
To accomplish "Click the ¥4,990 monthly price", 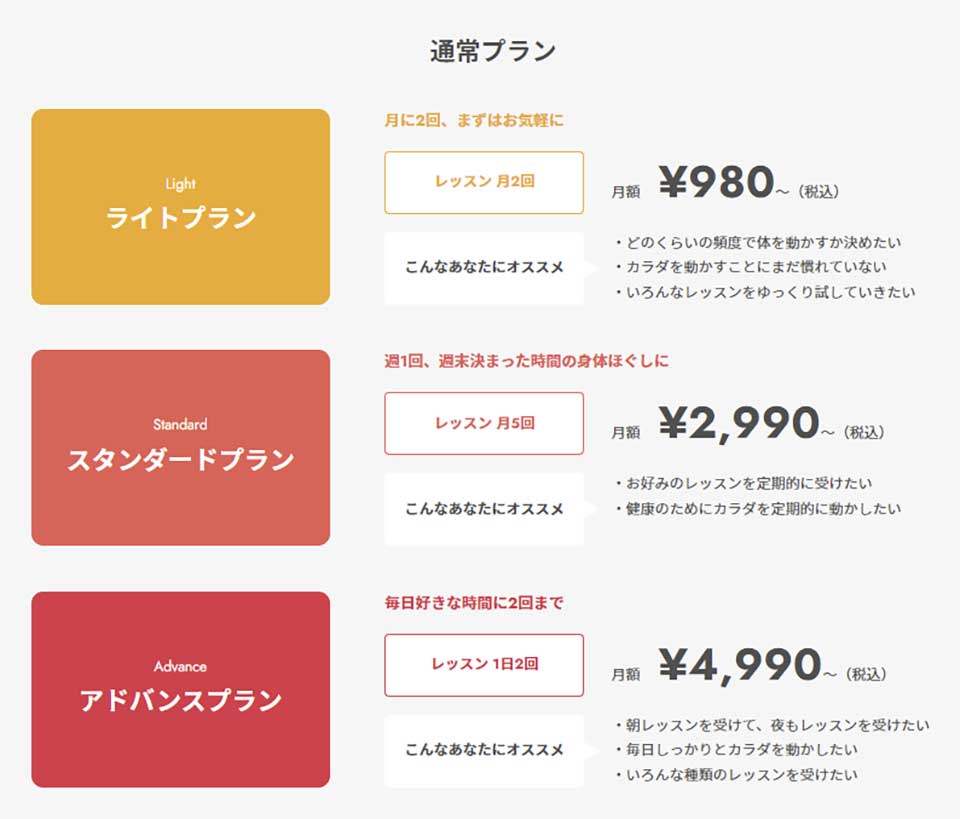I will [x=740, y=665].
